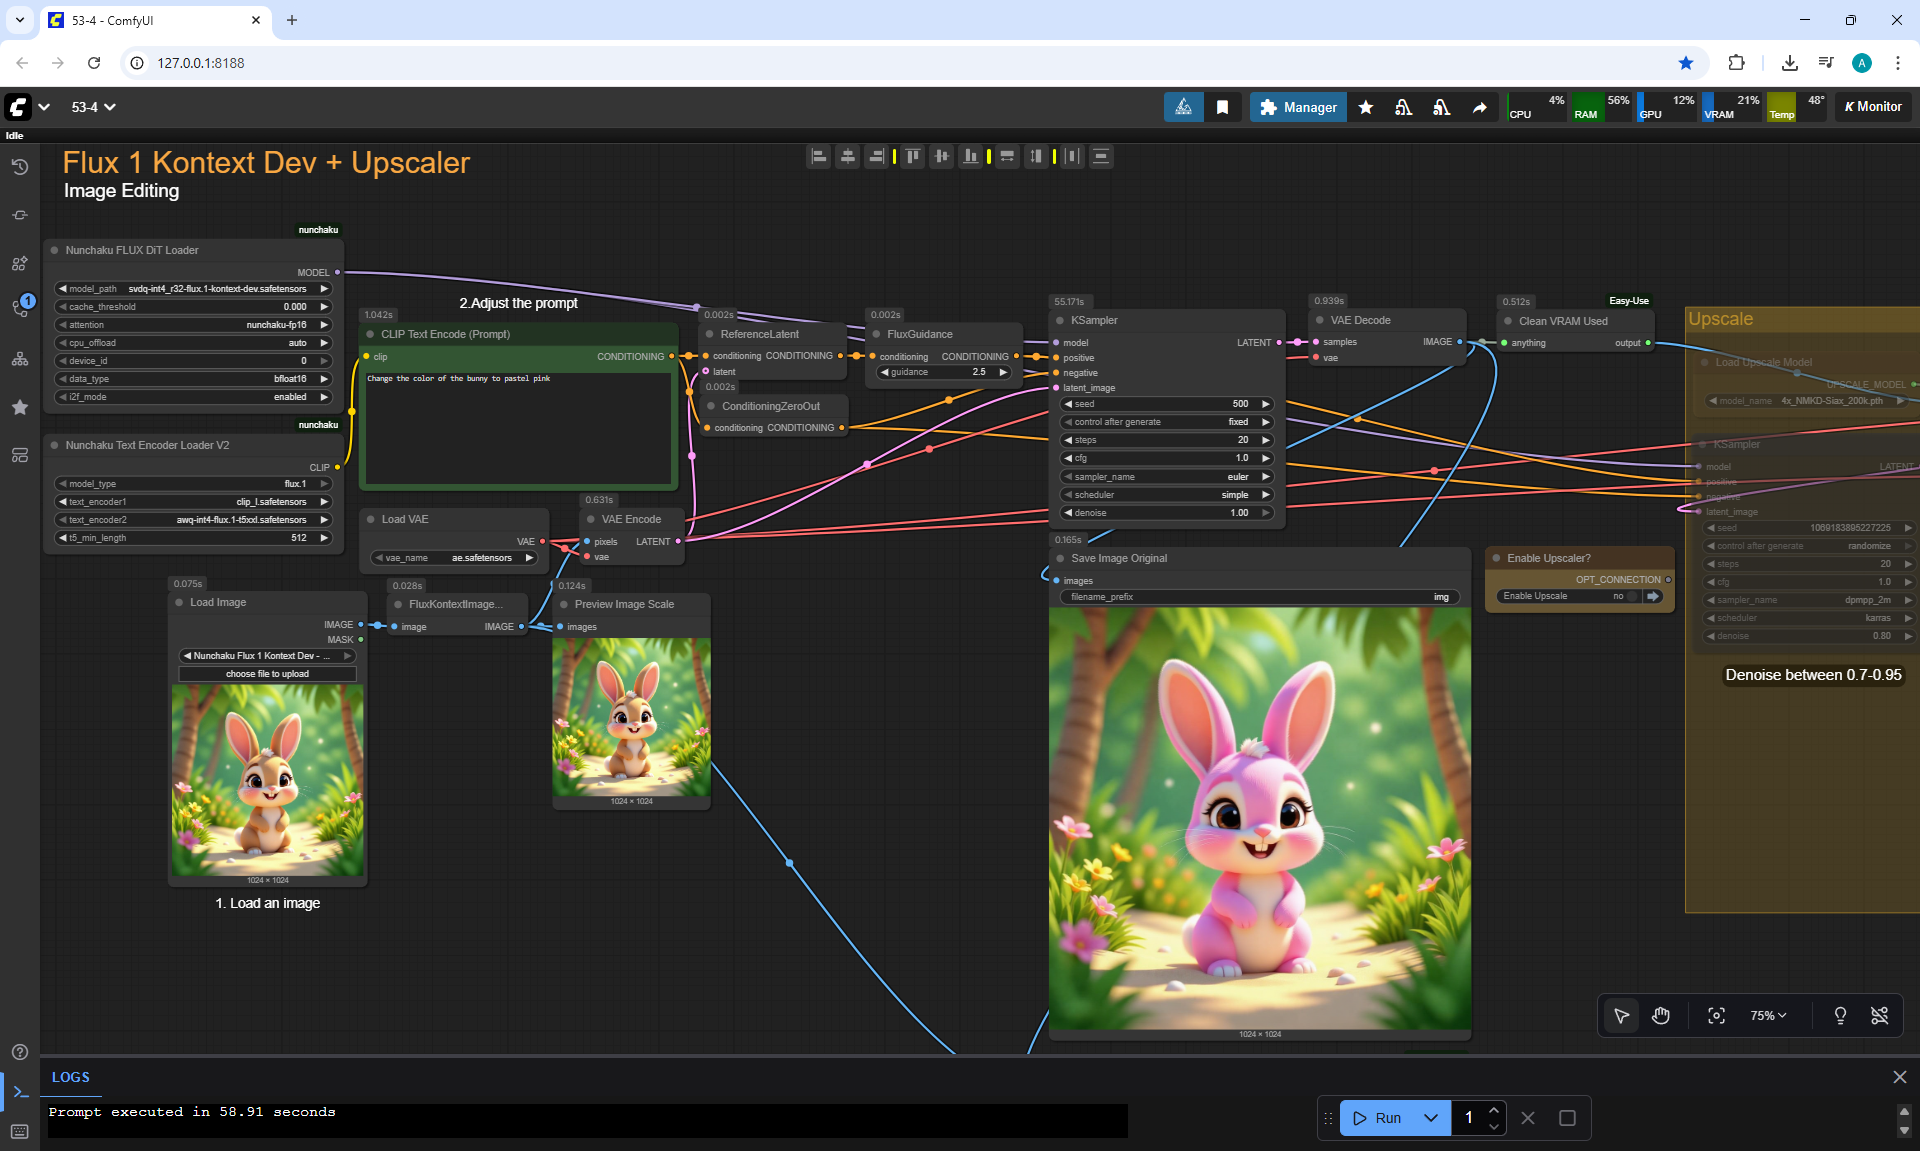Image resolution: width=1920 pixels, height=1151 pixels.
Task: Open the queue history sidebar icon
Action: coord(19,167)
